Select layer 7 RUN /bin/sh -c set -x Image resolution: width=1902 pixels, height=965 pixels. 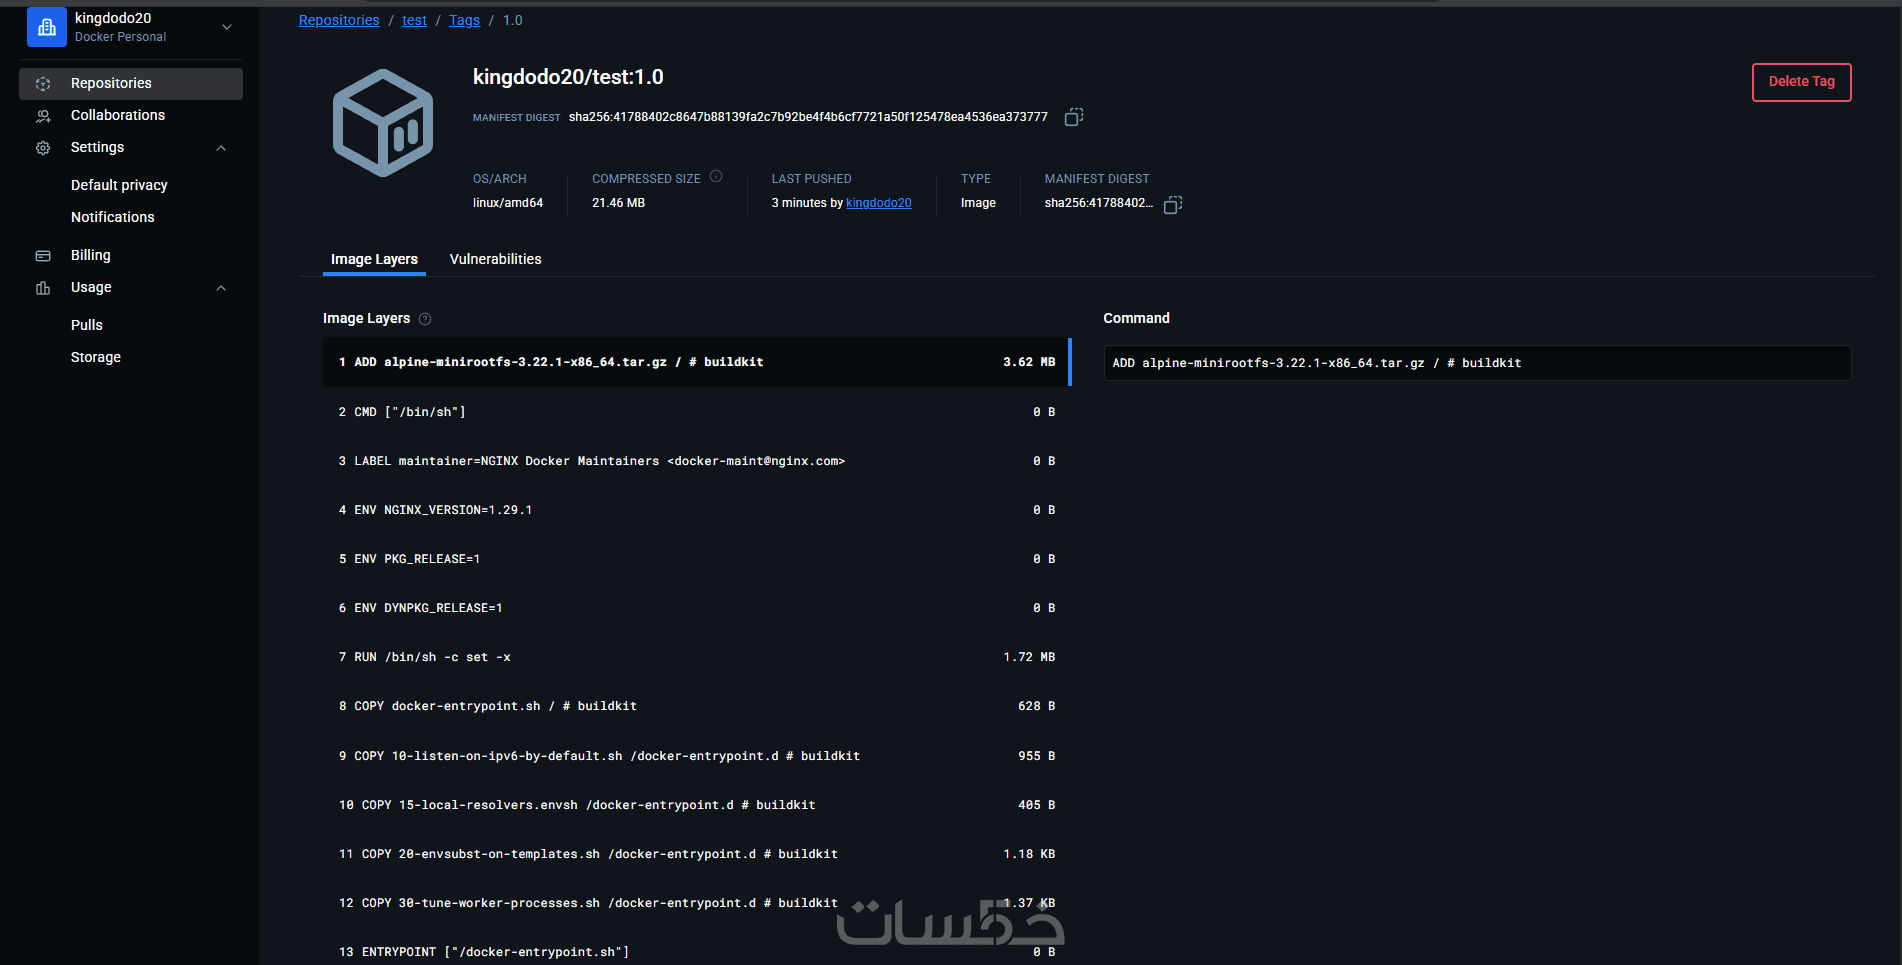tap(697, 657)
